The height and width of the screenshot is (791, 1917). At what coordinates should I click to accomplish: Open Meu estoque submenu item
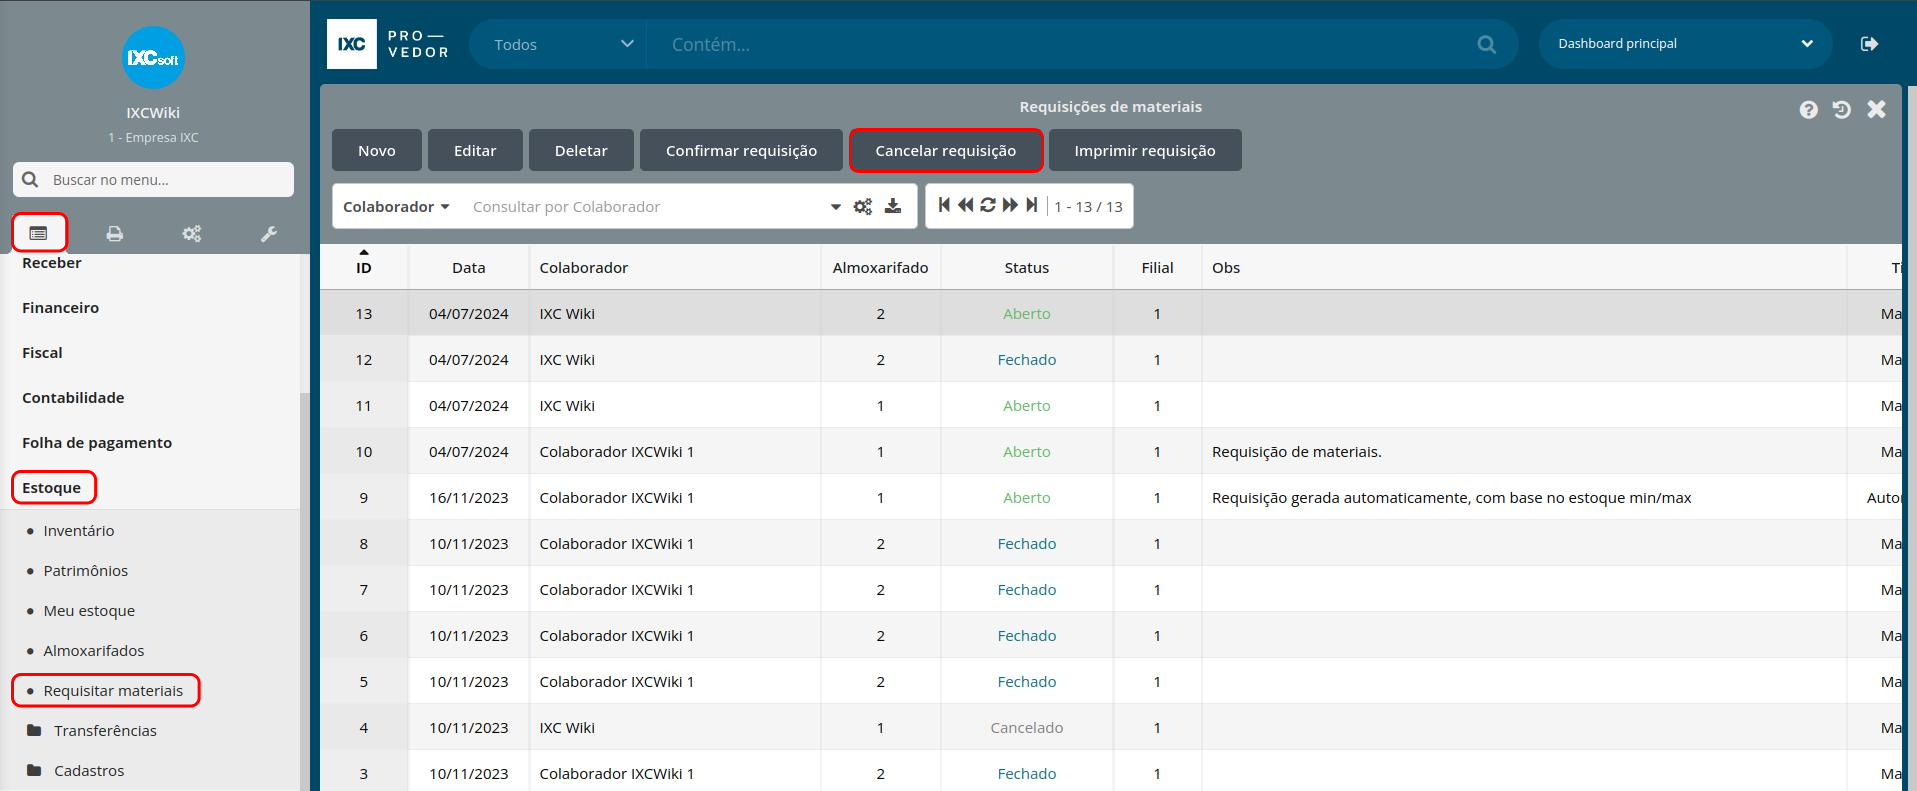89,611
